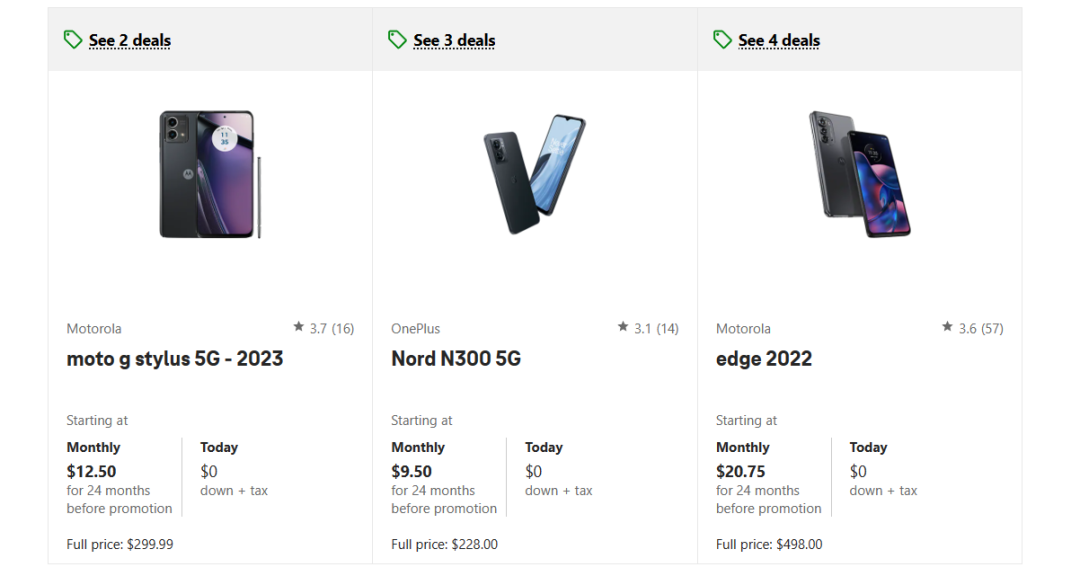Click the $12.50 monthly price
The height and width of the screenshot is (576, 1080).
tap(91, 471)
